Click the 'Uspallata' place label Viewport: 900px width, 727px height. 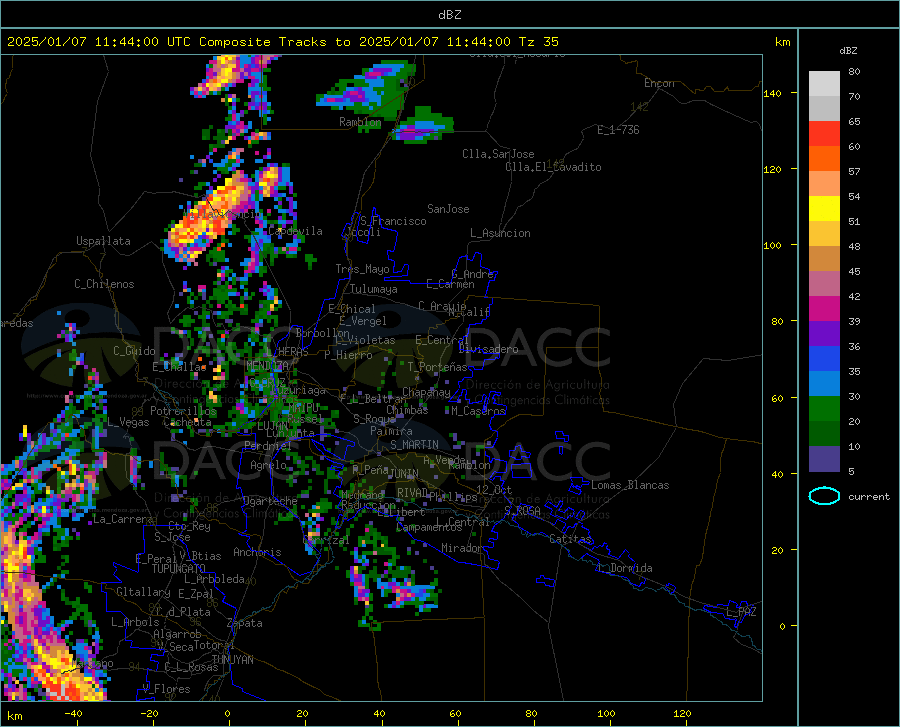coord(103,241)
